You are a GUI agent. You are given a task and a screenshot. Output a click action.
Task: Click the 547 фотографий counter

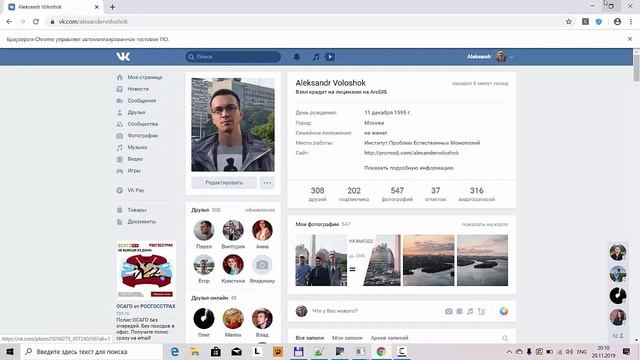pyautogui.click(x=397, y=194)
